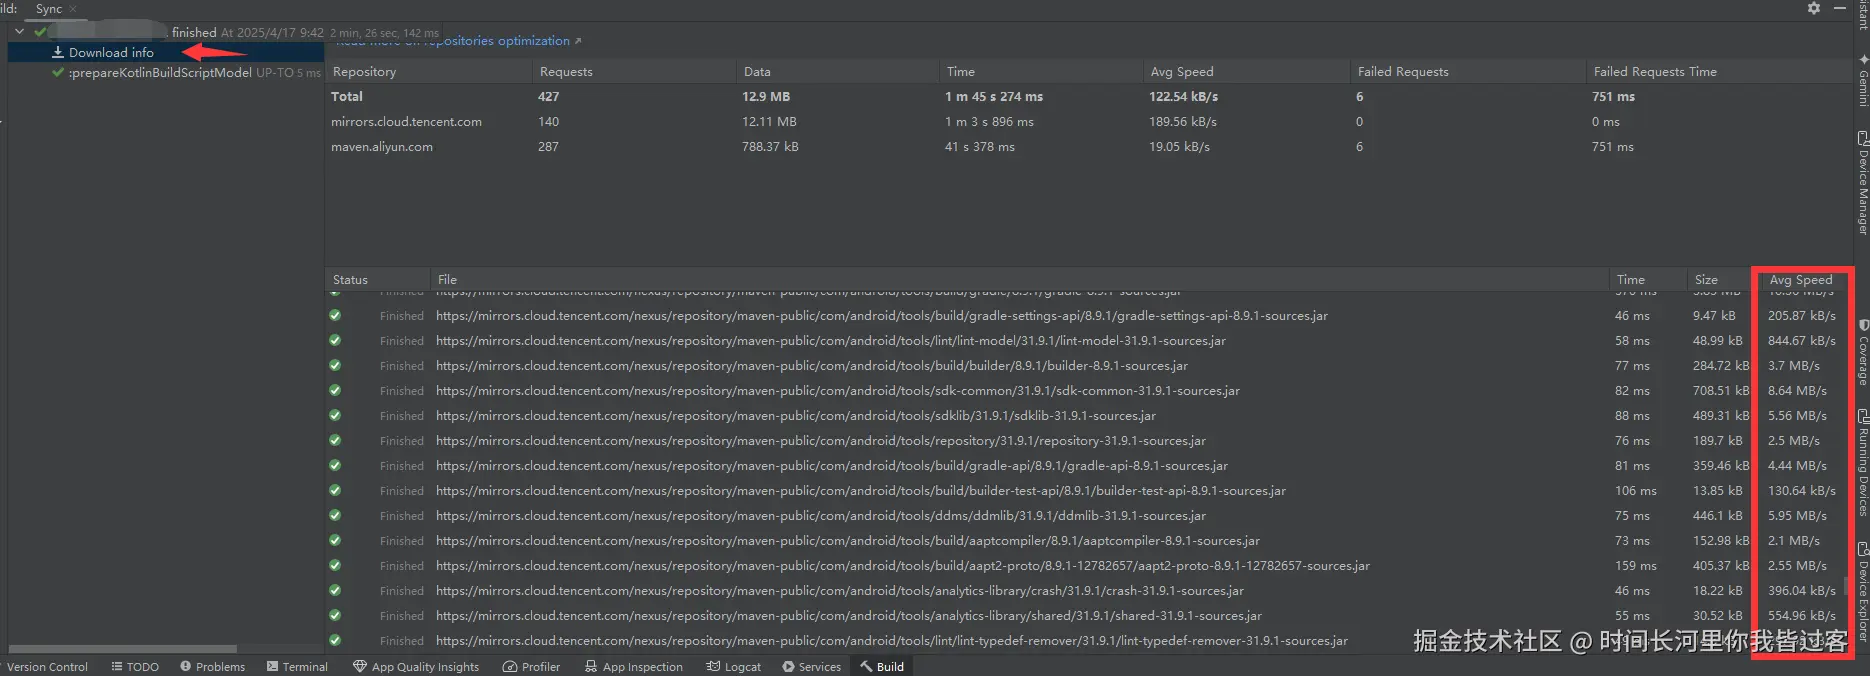Hide the Build tool window with the minus icon
This screenshot has width=1870, height=676.
[1839, 8]
